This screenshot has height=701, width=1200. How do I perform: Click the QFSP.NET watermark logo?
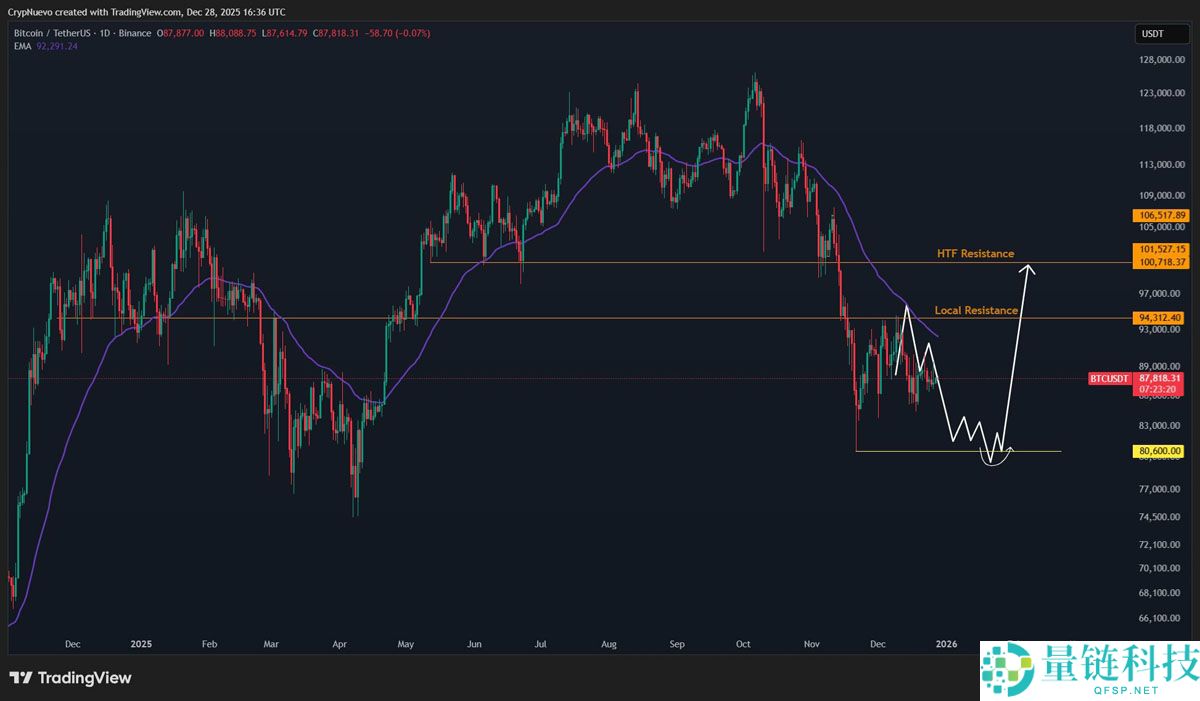(1086, 667)
